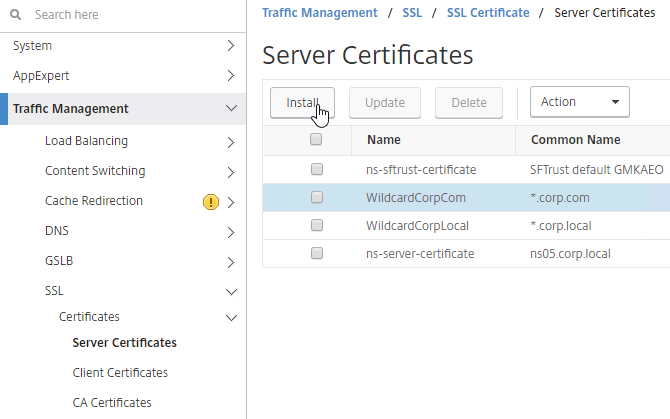Image resolution: width=670 pixels, height=419 pixels.
Task: Click the SFTrust default GMKAEO cell
Action: click(597, 170)
